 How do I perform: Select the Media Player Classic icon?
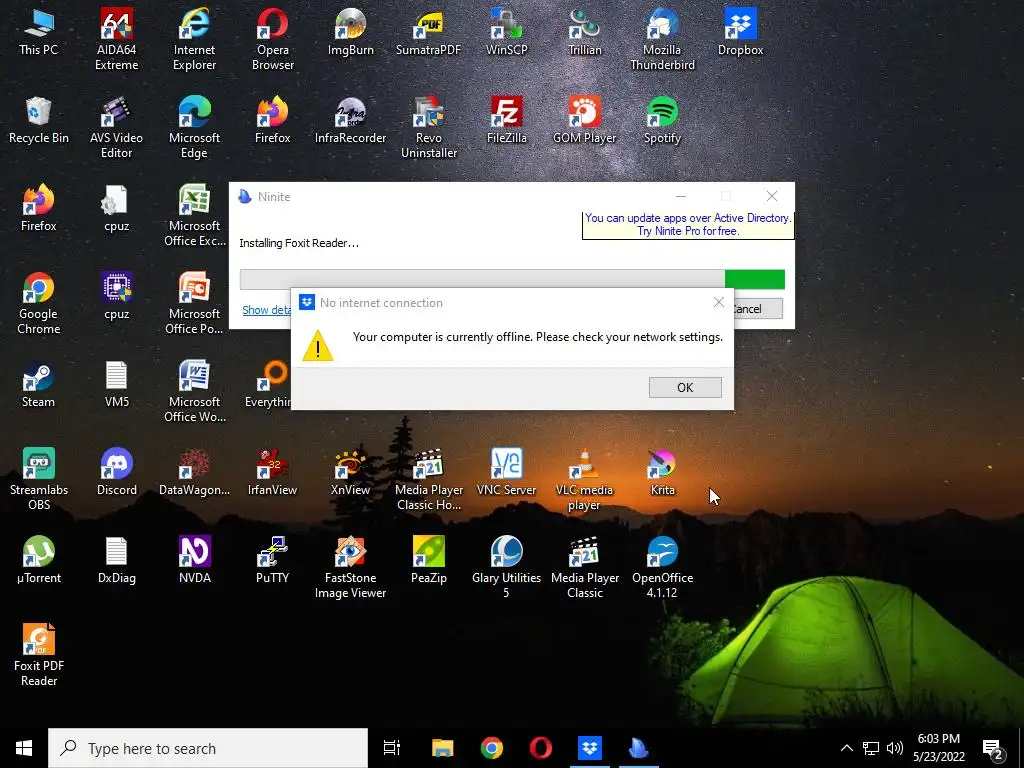point(584,568)
